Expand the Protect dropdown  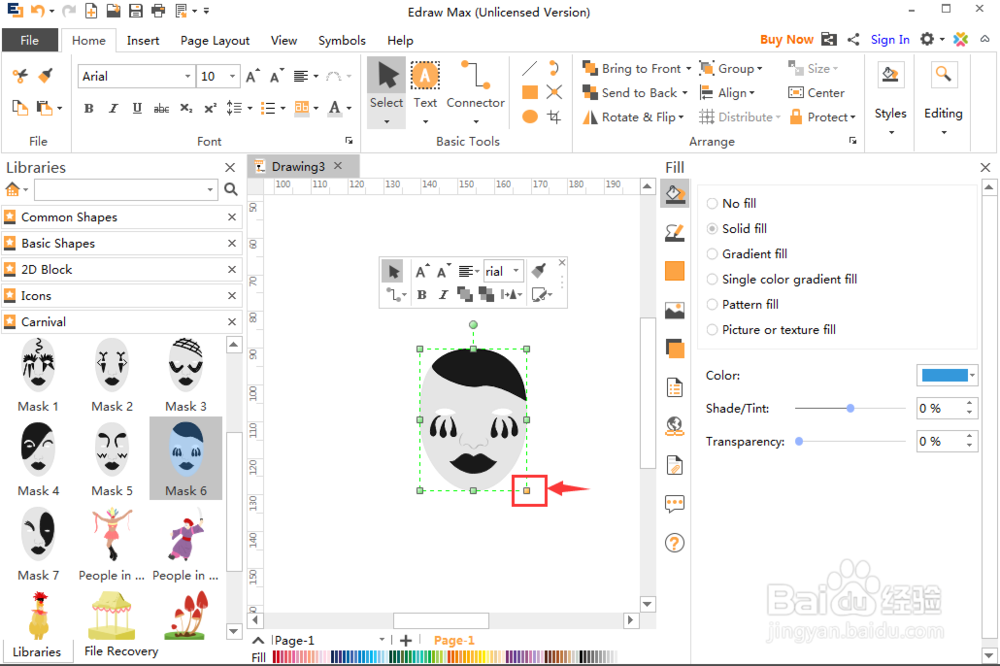853,117
